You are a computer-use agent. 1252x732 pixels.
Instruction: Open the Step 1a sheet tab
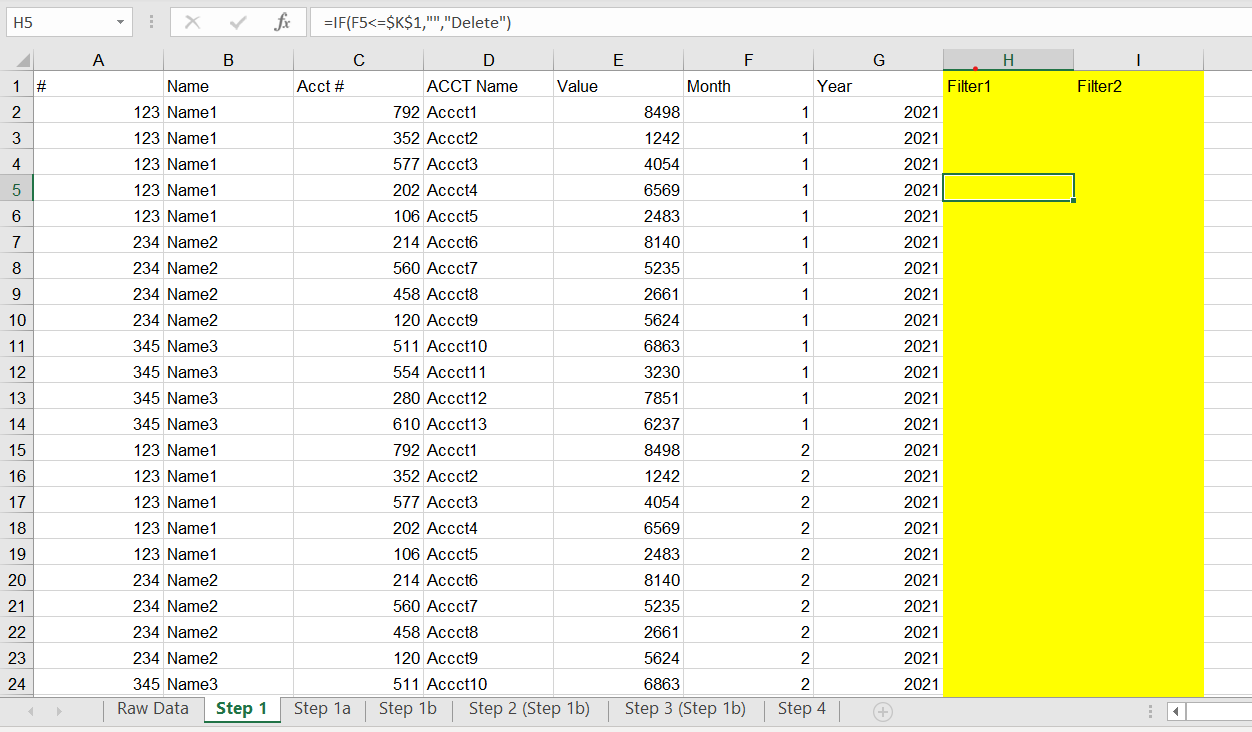pyautogui.click(x=322, y=709)
